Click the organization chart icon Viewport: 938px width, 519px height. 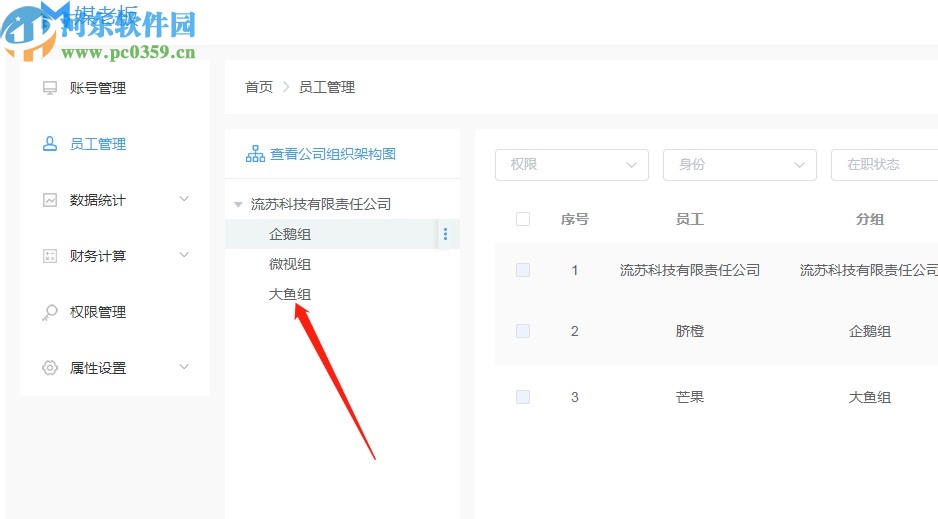tap(255, 154)
